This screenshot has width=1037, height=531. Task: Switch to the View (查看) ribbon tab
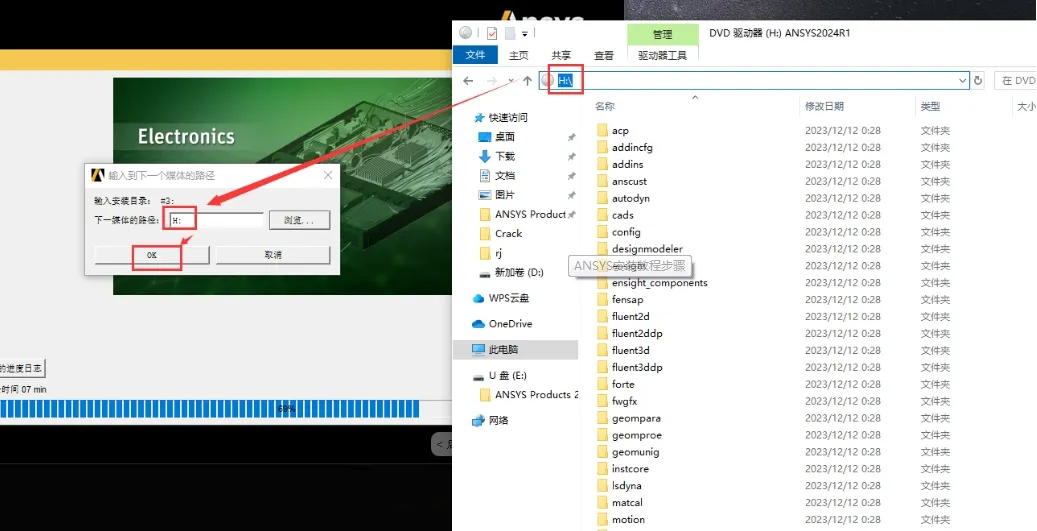(604, 56)
